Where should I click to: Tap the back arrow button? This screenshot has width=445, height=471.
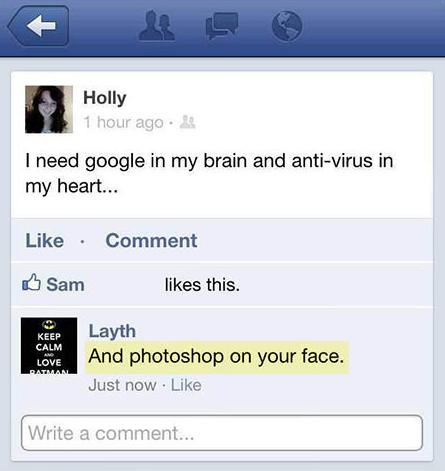(38, 26)
